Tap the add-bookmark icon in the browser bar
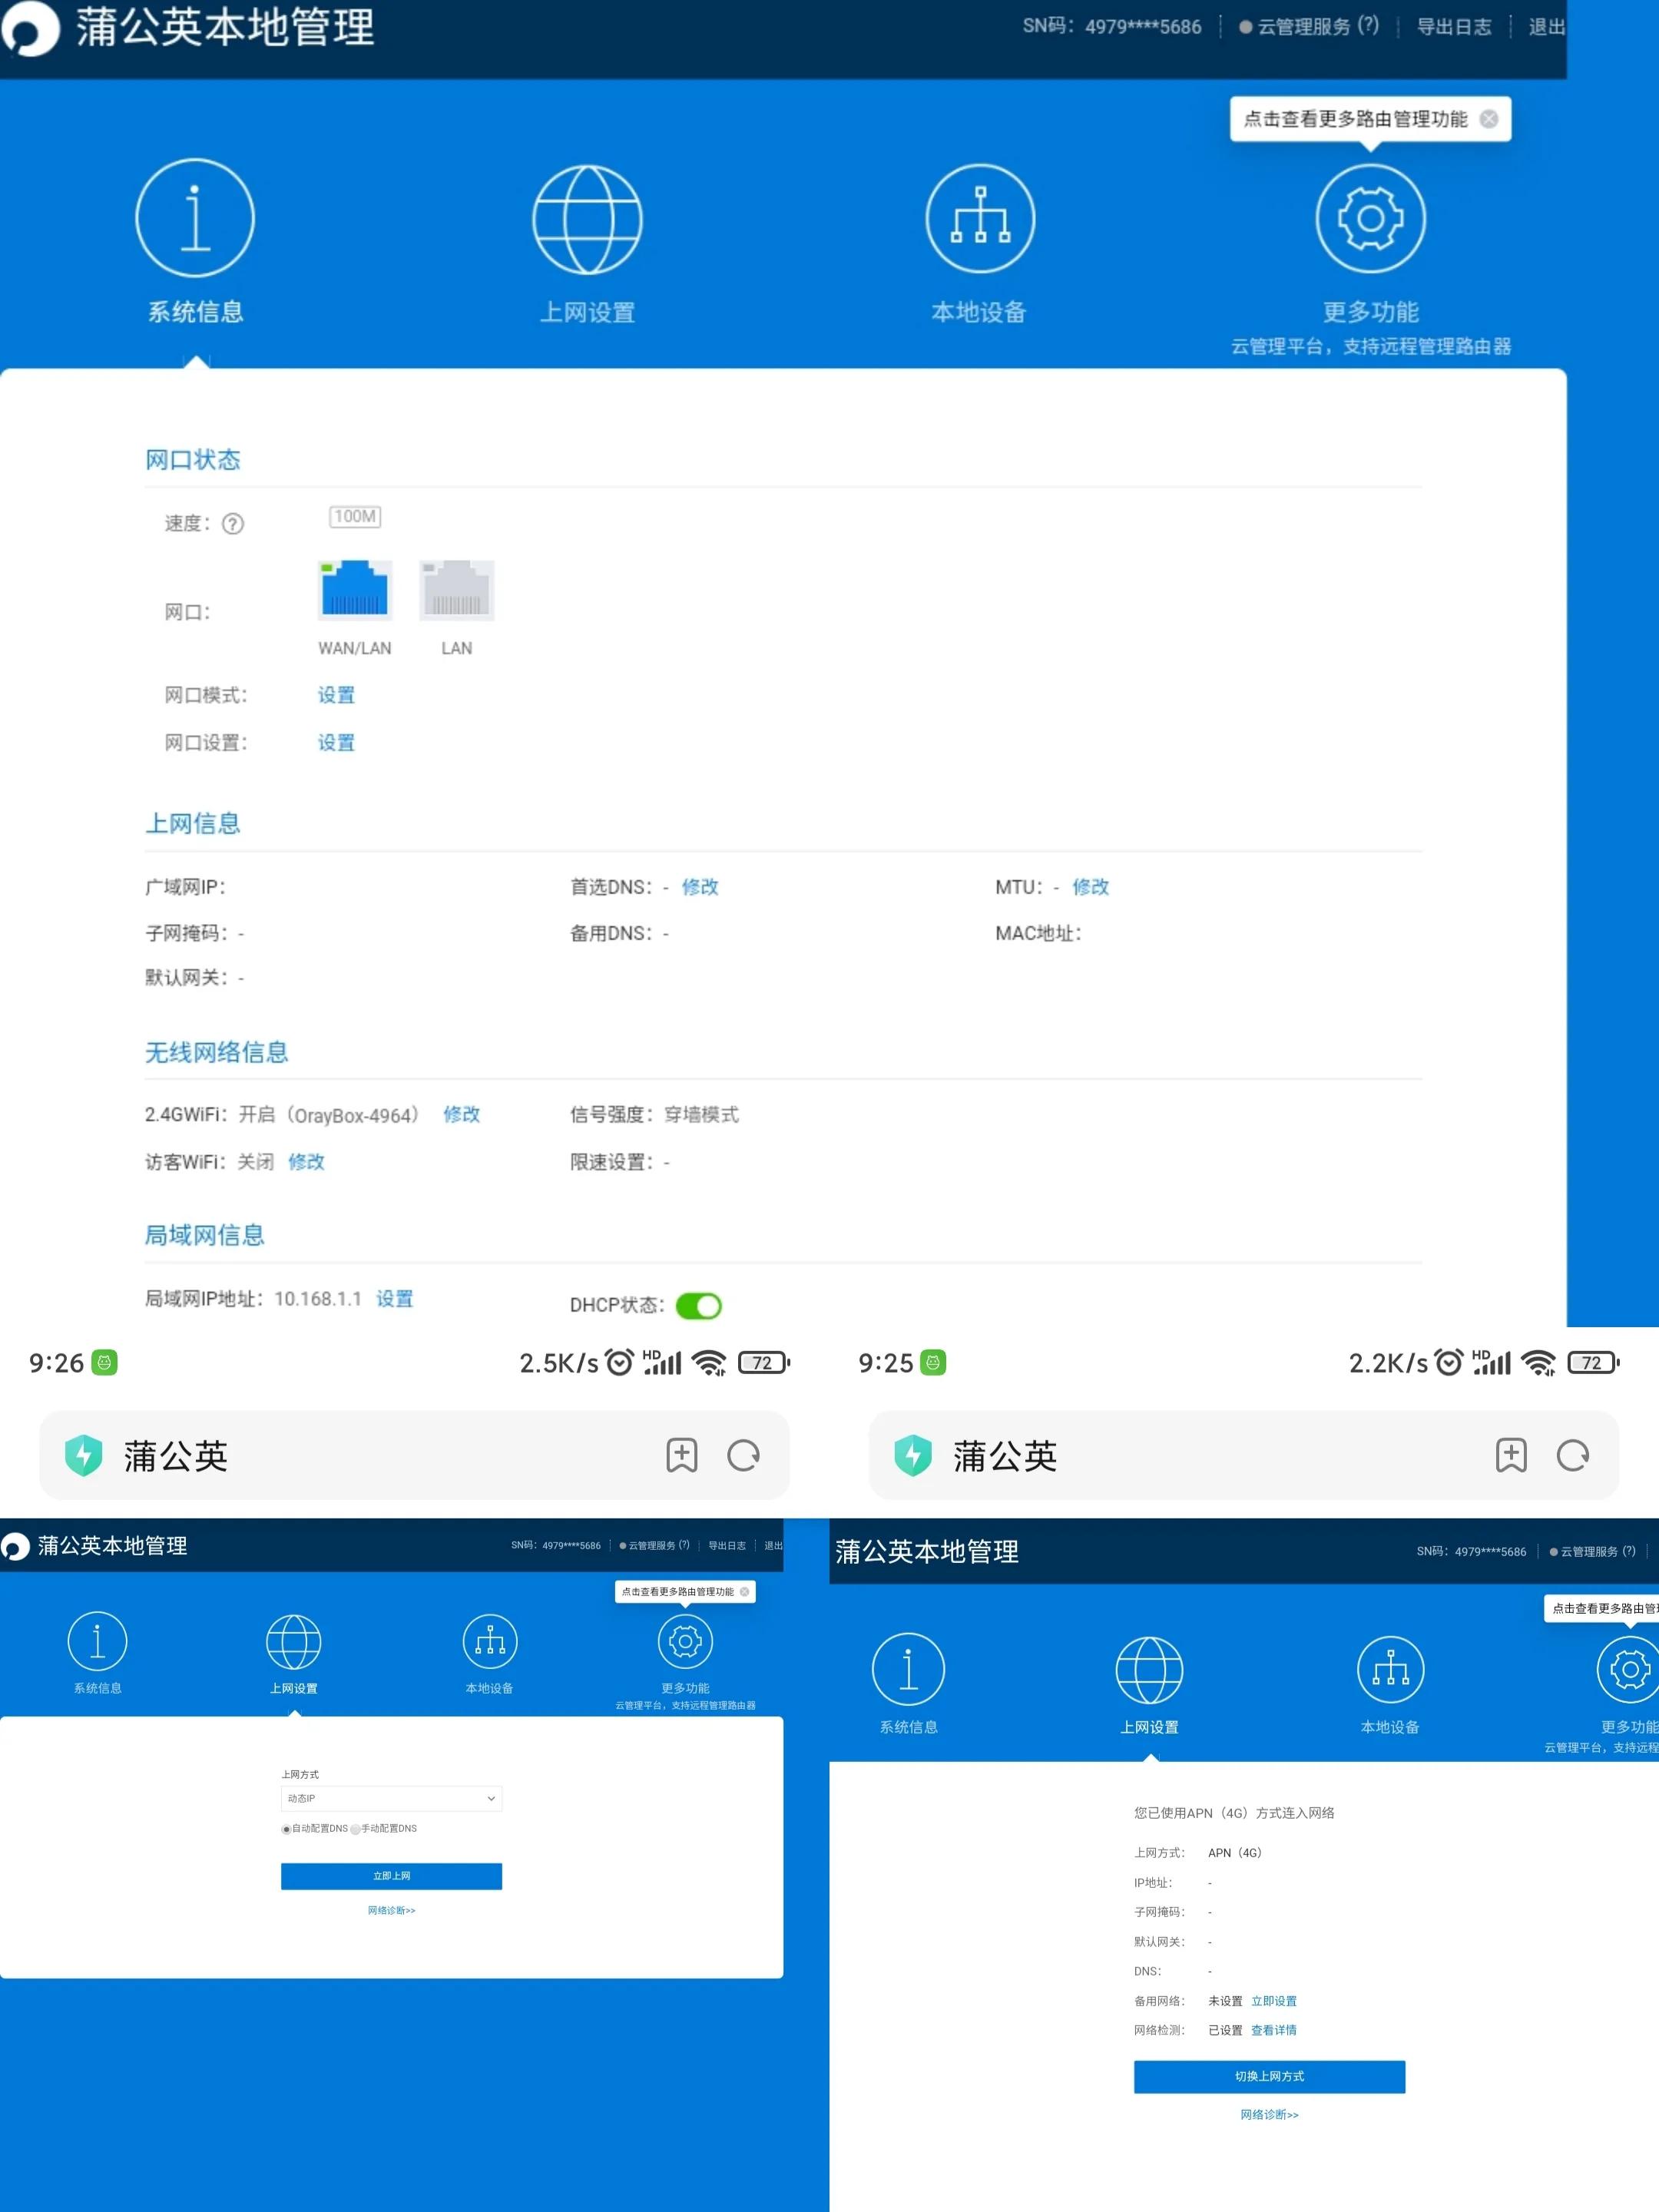The height and width of the screenshot is (2212, 1659). pyautogui.click(x=681, y=1456)
